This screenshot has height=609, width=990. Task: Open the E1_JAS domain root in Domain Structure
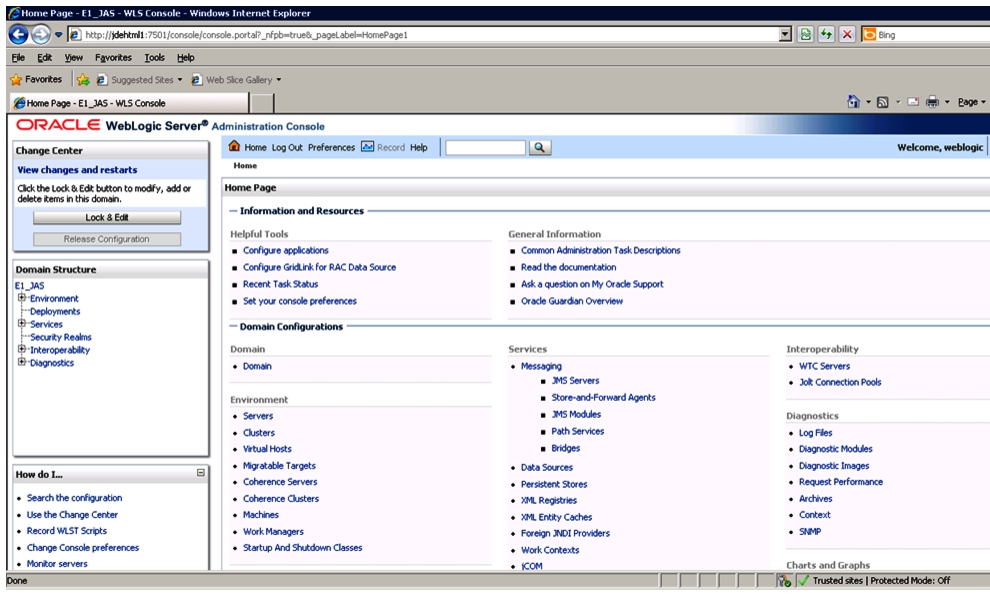click(30, 286)
